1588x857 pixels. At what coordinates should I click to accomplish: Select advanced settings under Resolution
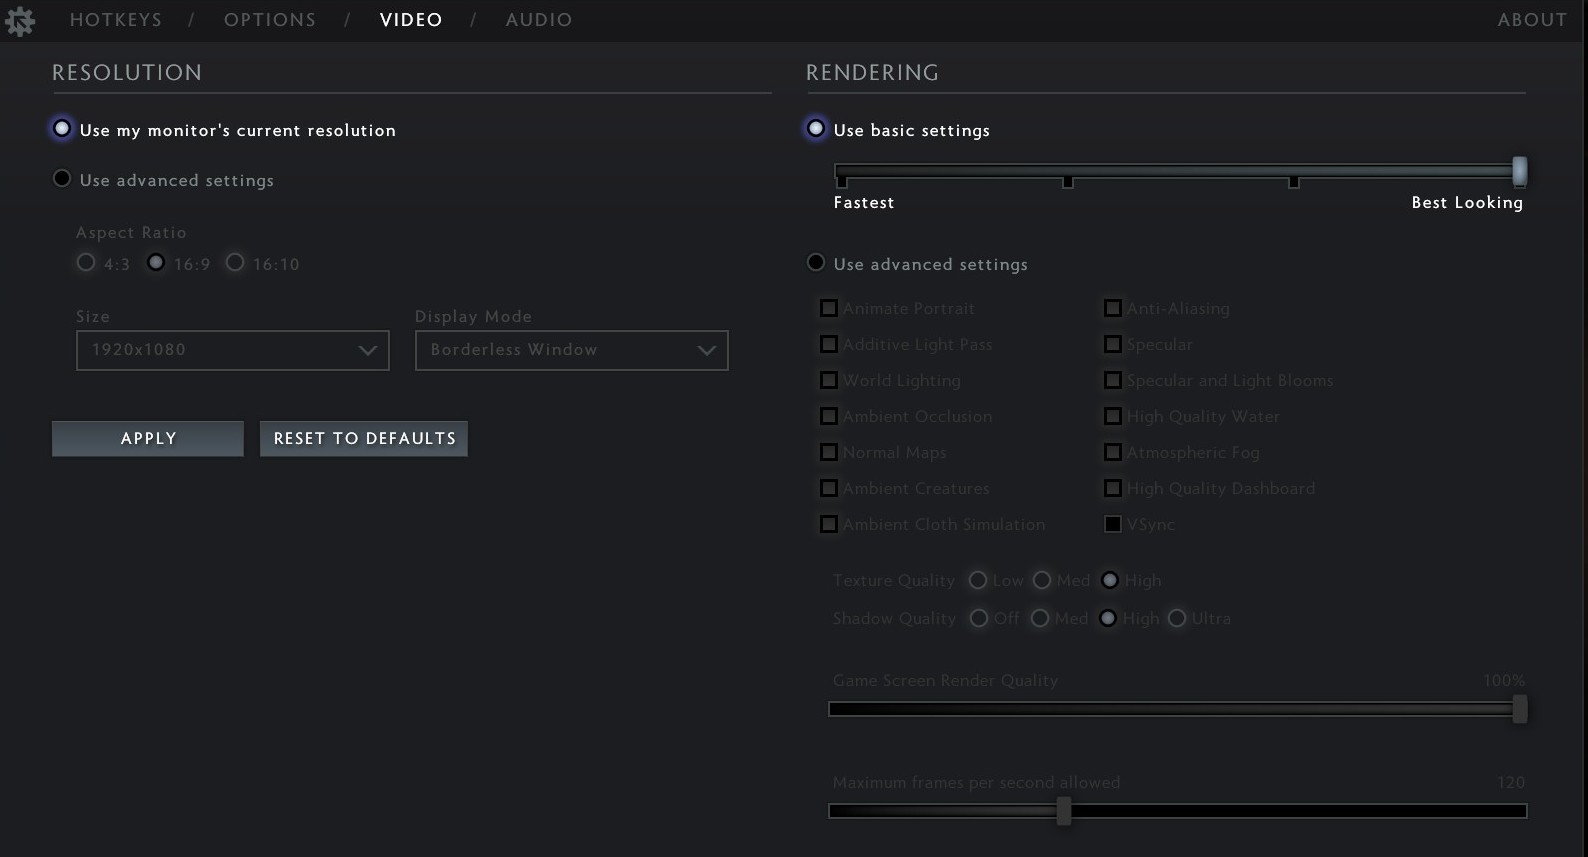point(62,179)
